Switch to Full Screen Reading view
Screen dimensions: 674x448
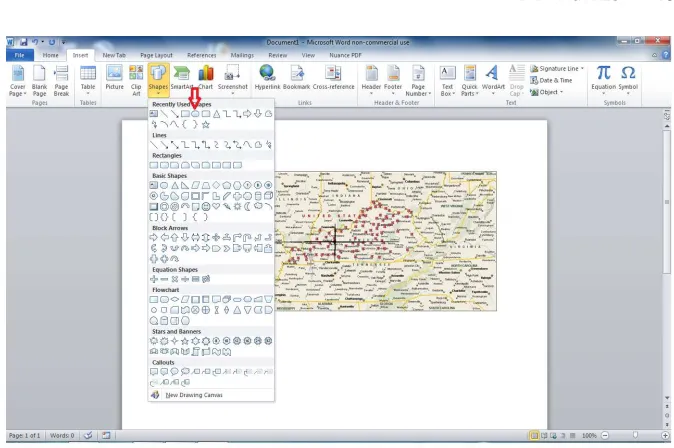[x=544, y=436]
